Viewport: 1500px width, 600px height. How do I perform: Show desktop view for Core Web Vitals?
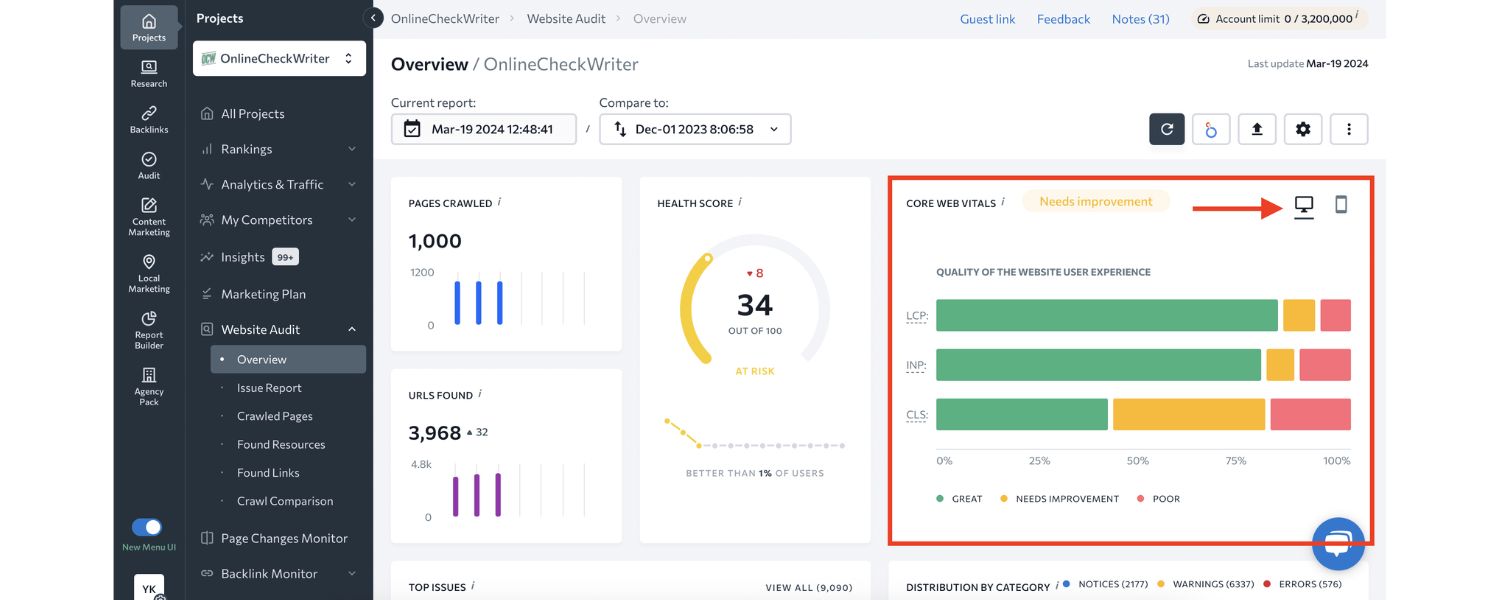(x=1304, y=203)
